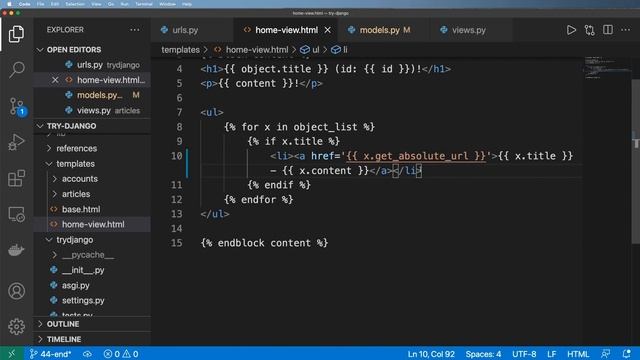Open the Remote Explorer view
The height and width of the screenshot is (360, 640).
[16, 214]
